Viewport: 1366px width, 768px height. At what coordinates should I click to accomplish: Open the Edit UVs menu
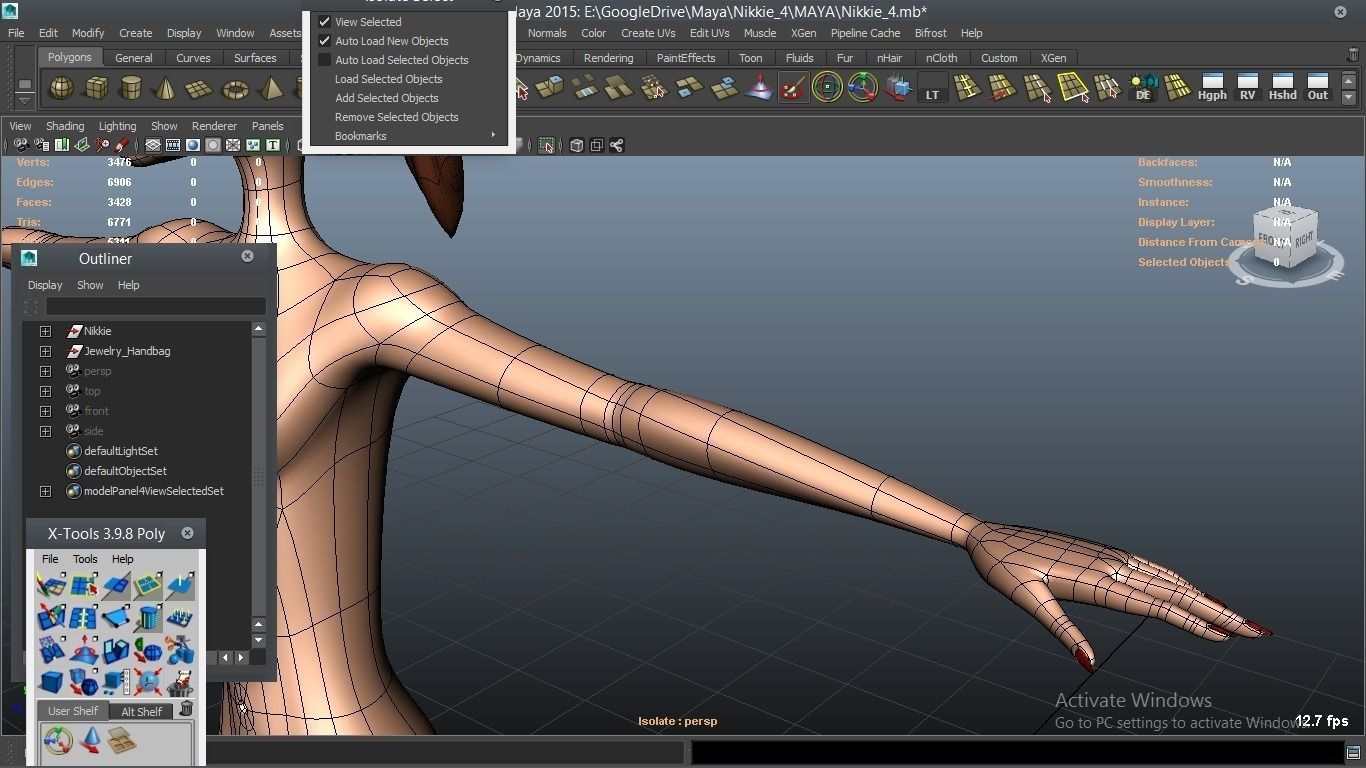(709, 33)
